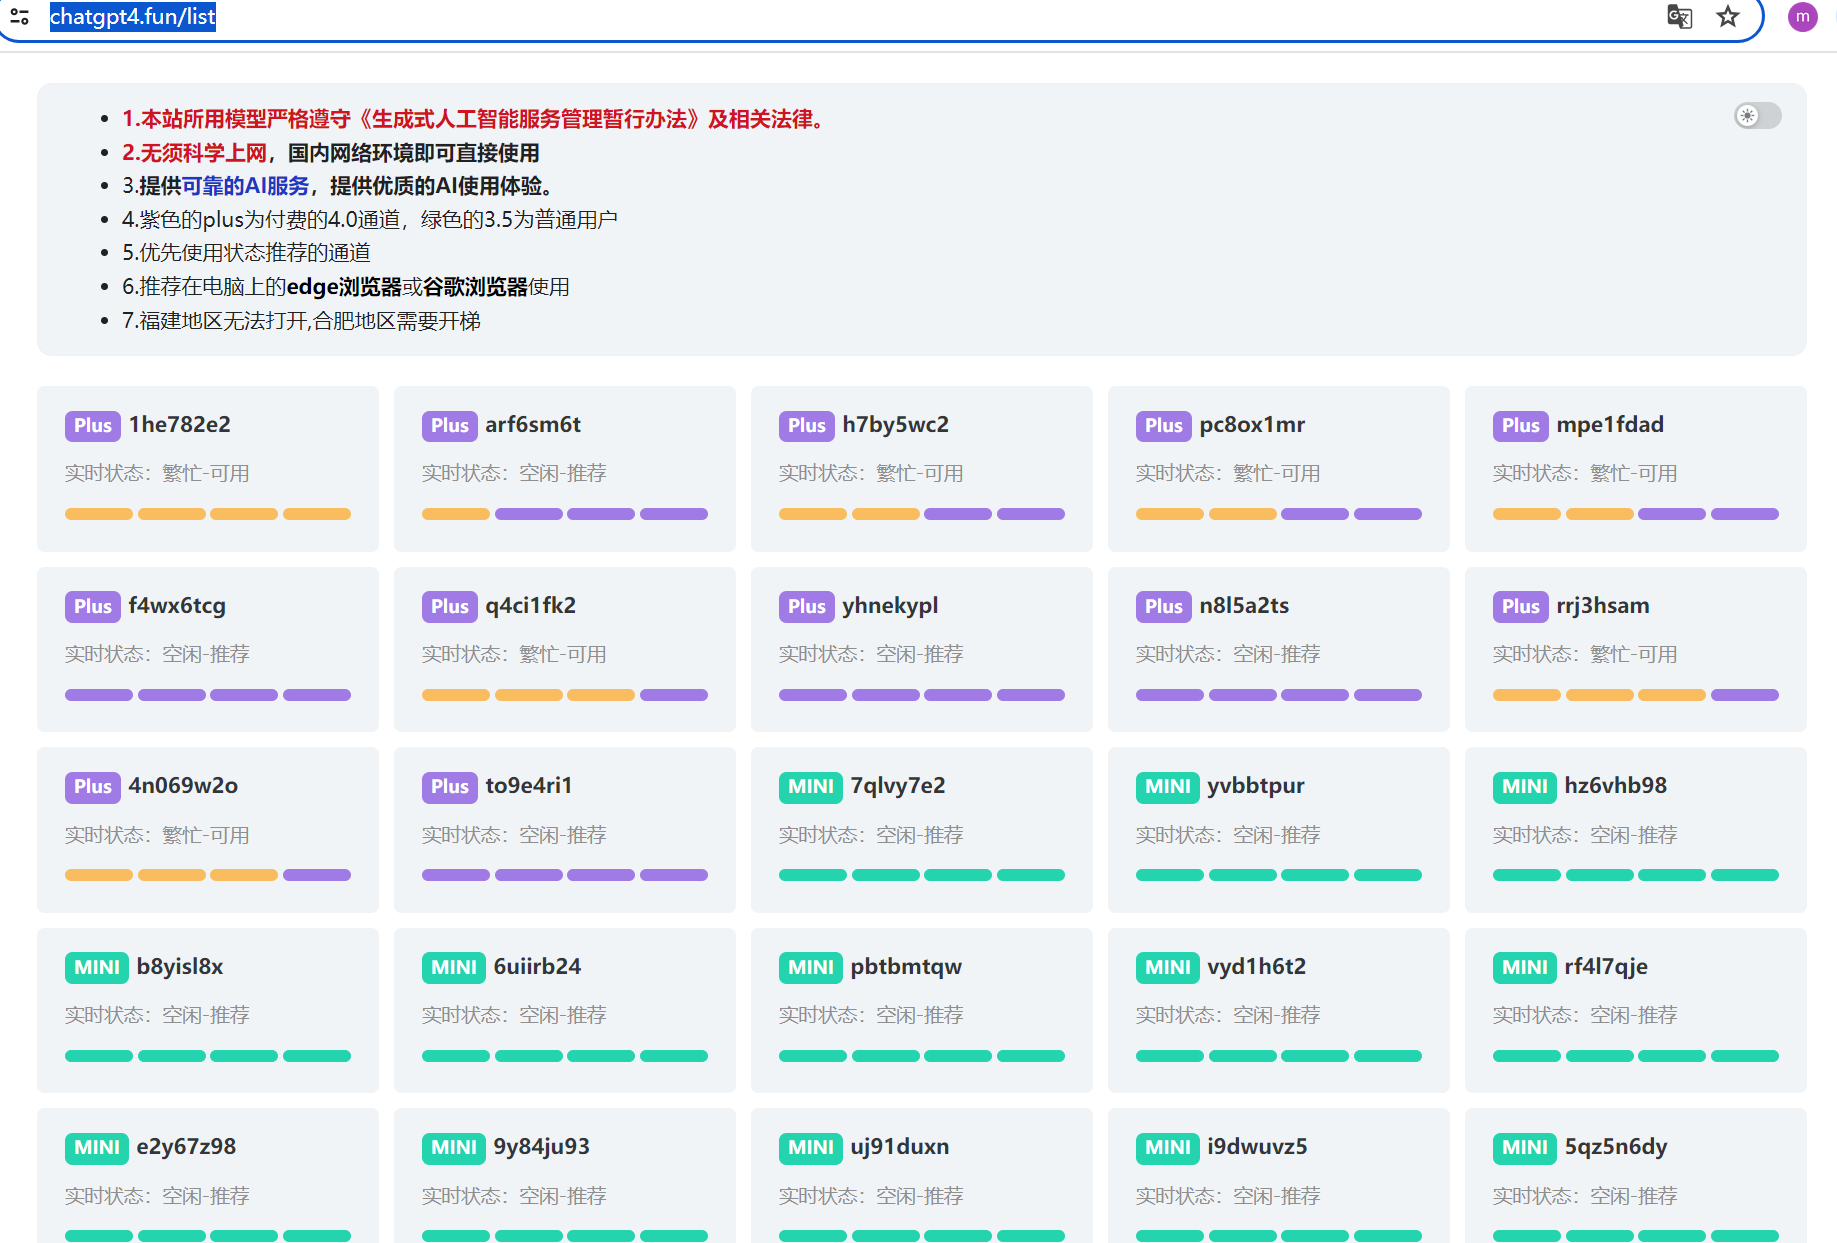
Task: Bookmark this page with the star icon
Action: [1728, 16]
